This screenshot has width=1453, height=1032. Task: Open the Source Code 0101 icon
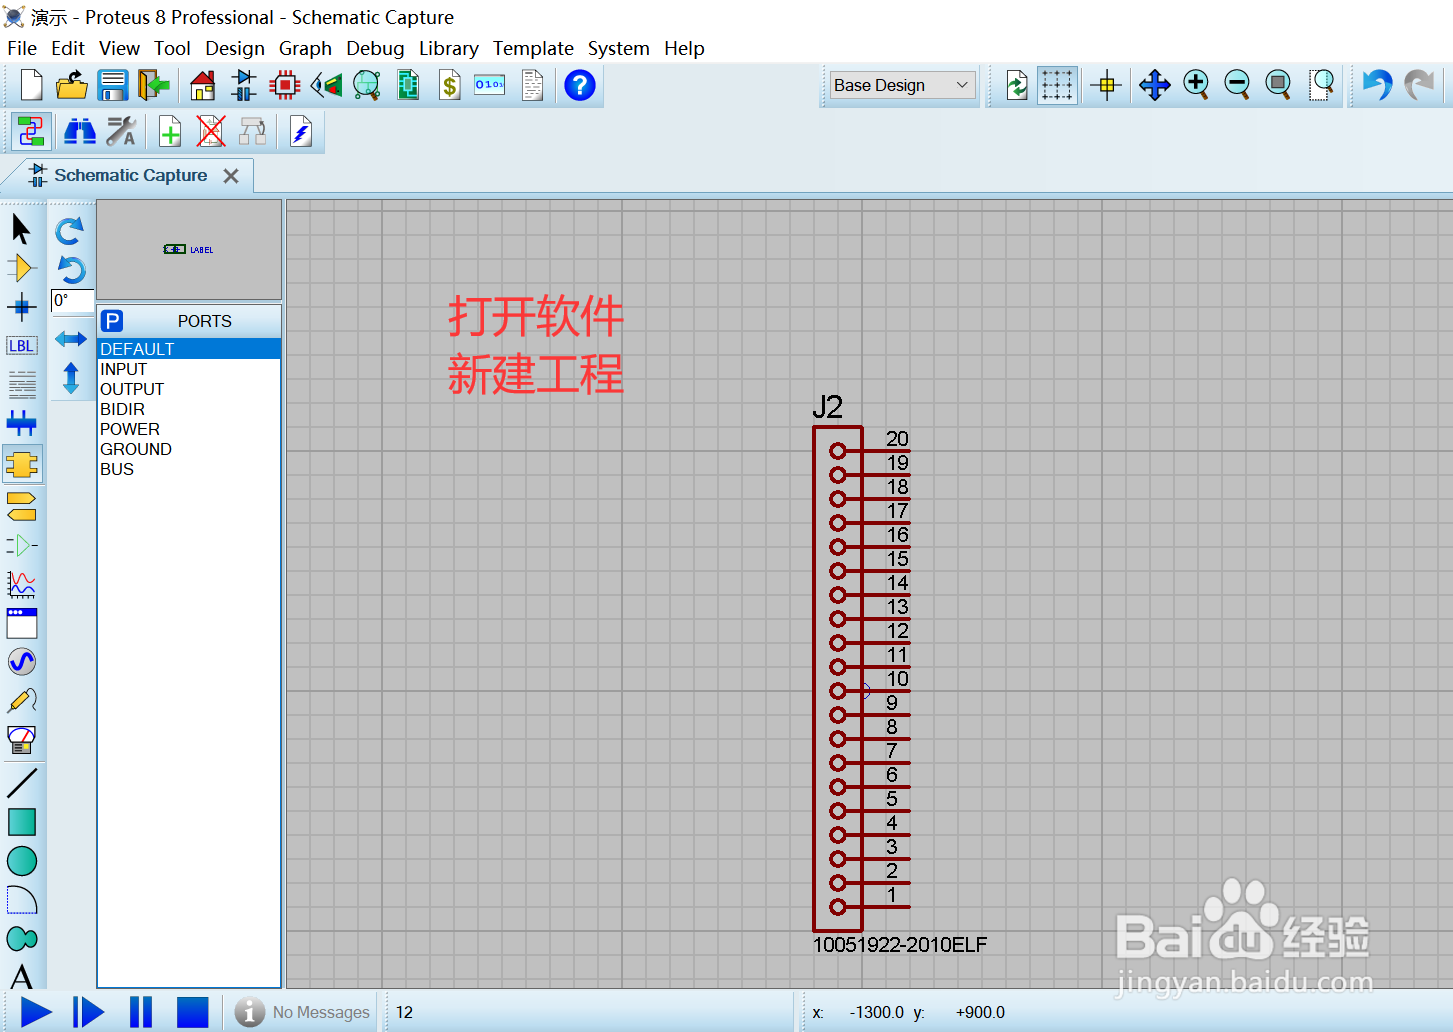[x=490, y=85]
